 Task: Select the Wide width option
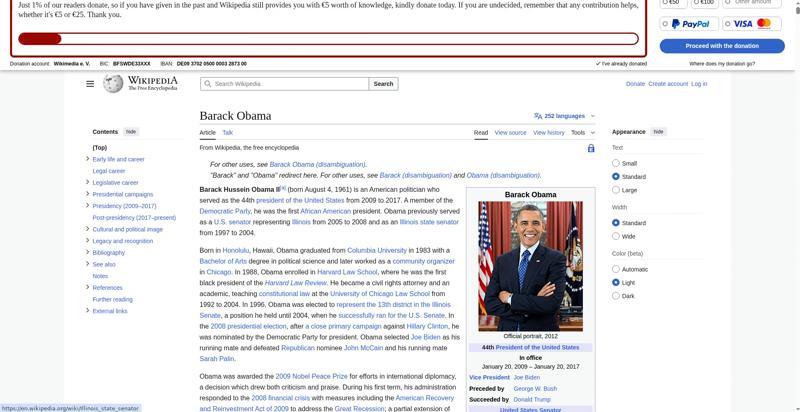(616, 237)
